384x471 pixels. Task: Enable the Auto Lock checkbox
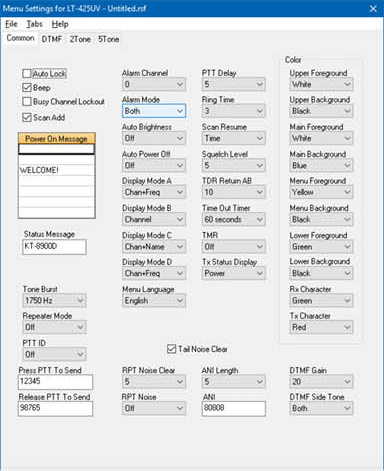coord(27,73)
